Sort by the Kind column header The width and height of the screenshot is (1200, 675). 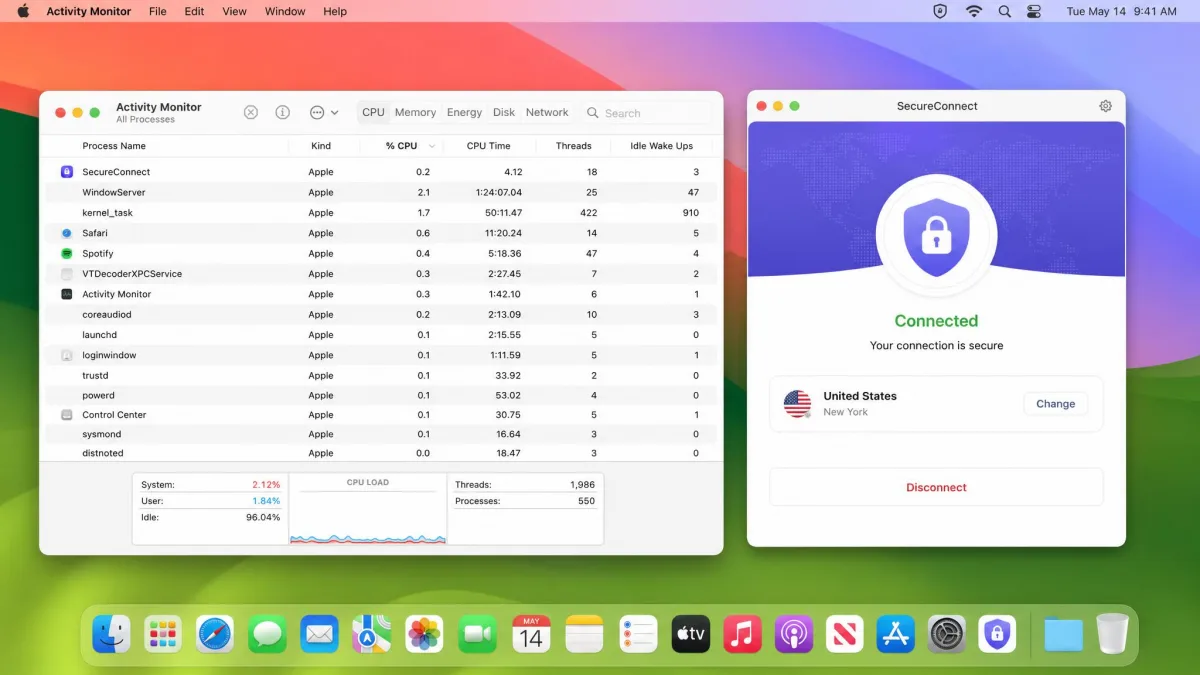coord(321,146)
